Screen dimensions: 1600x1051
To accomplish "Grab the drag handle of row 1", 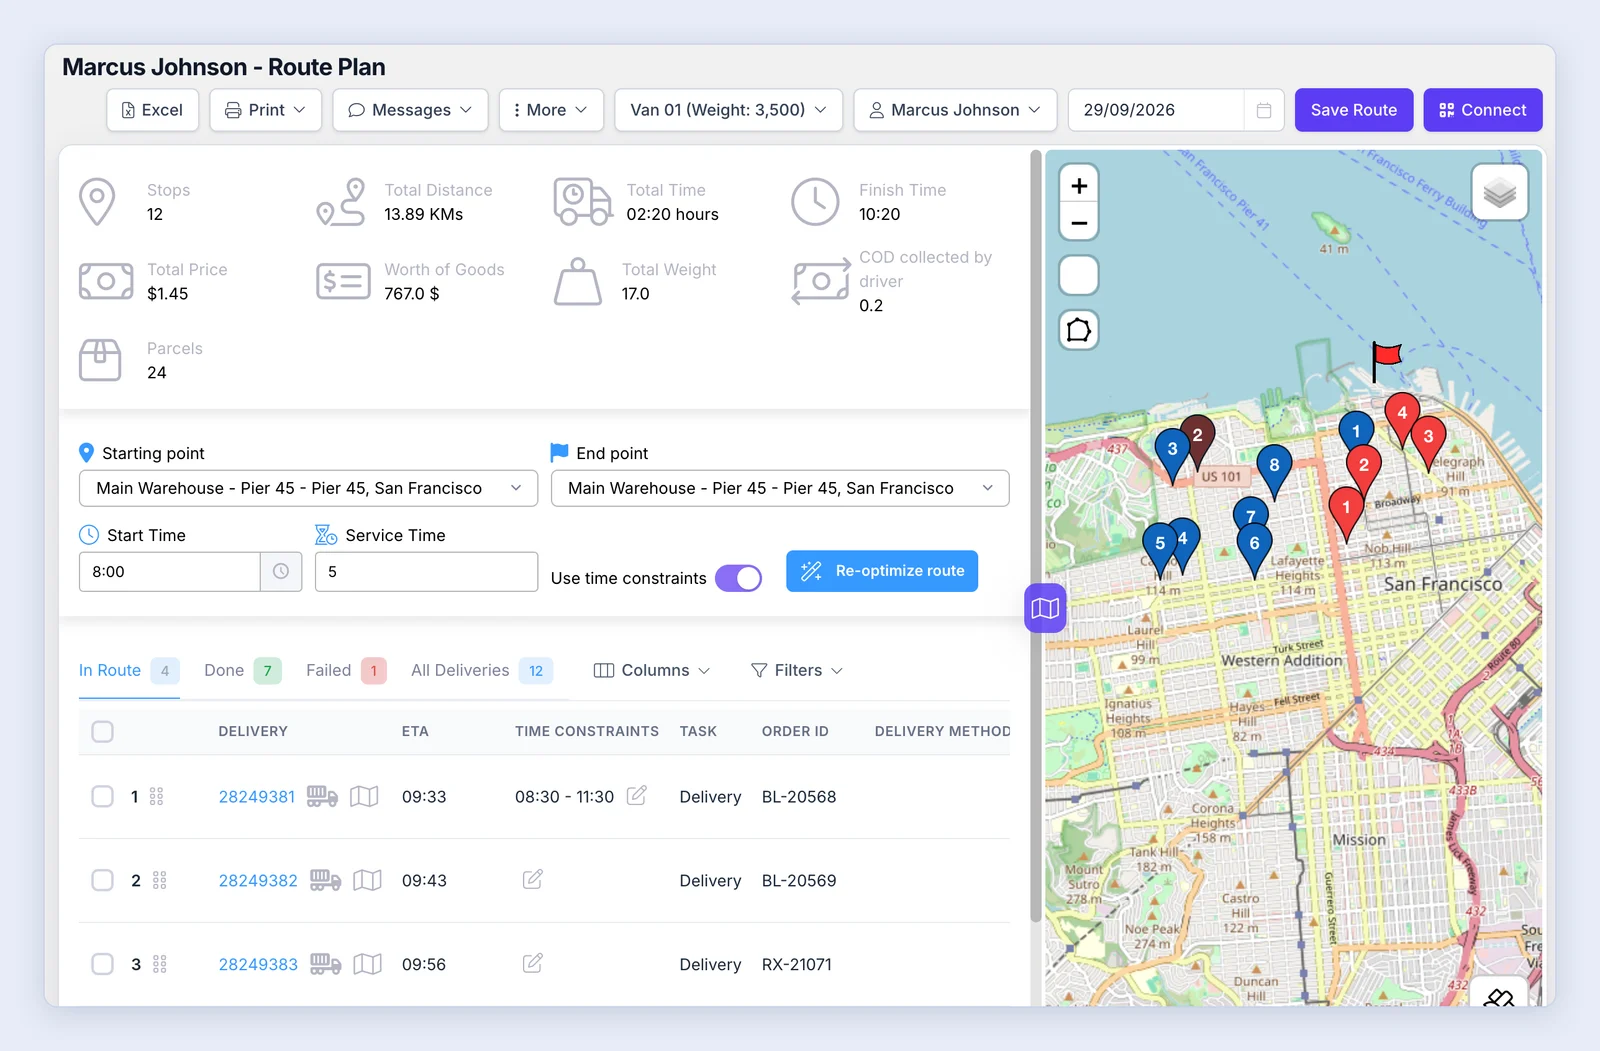I will 156,796.
